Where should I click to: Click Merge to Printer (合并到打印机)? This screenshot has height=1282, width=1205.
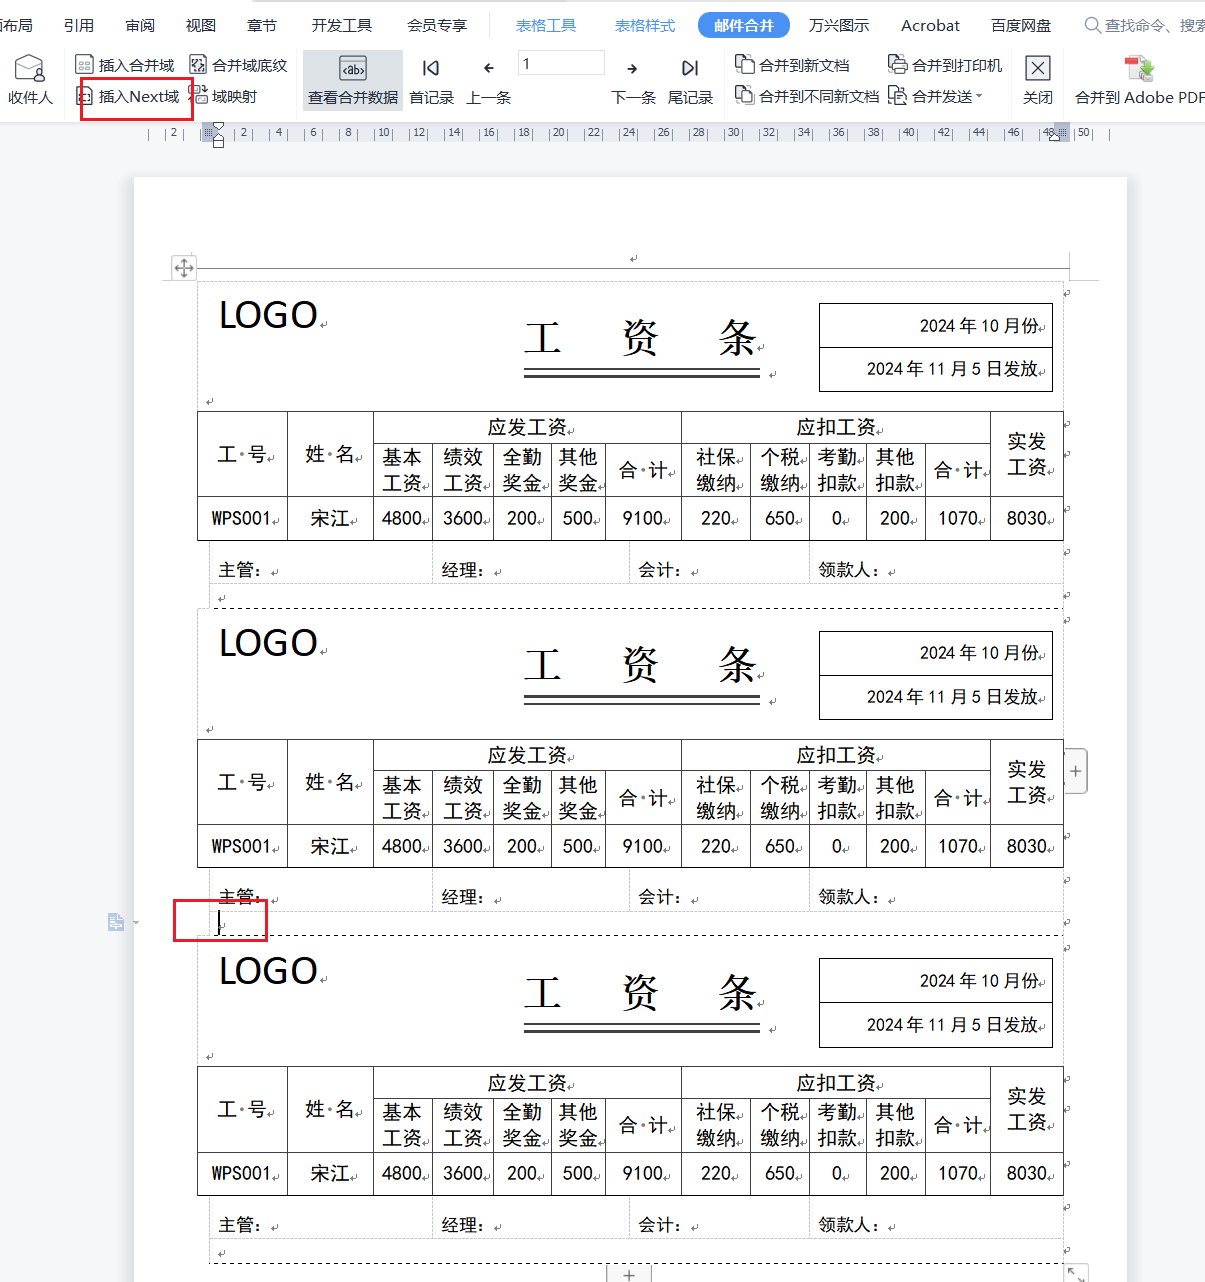pyautogui.click(x=945, y=65)
